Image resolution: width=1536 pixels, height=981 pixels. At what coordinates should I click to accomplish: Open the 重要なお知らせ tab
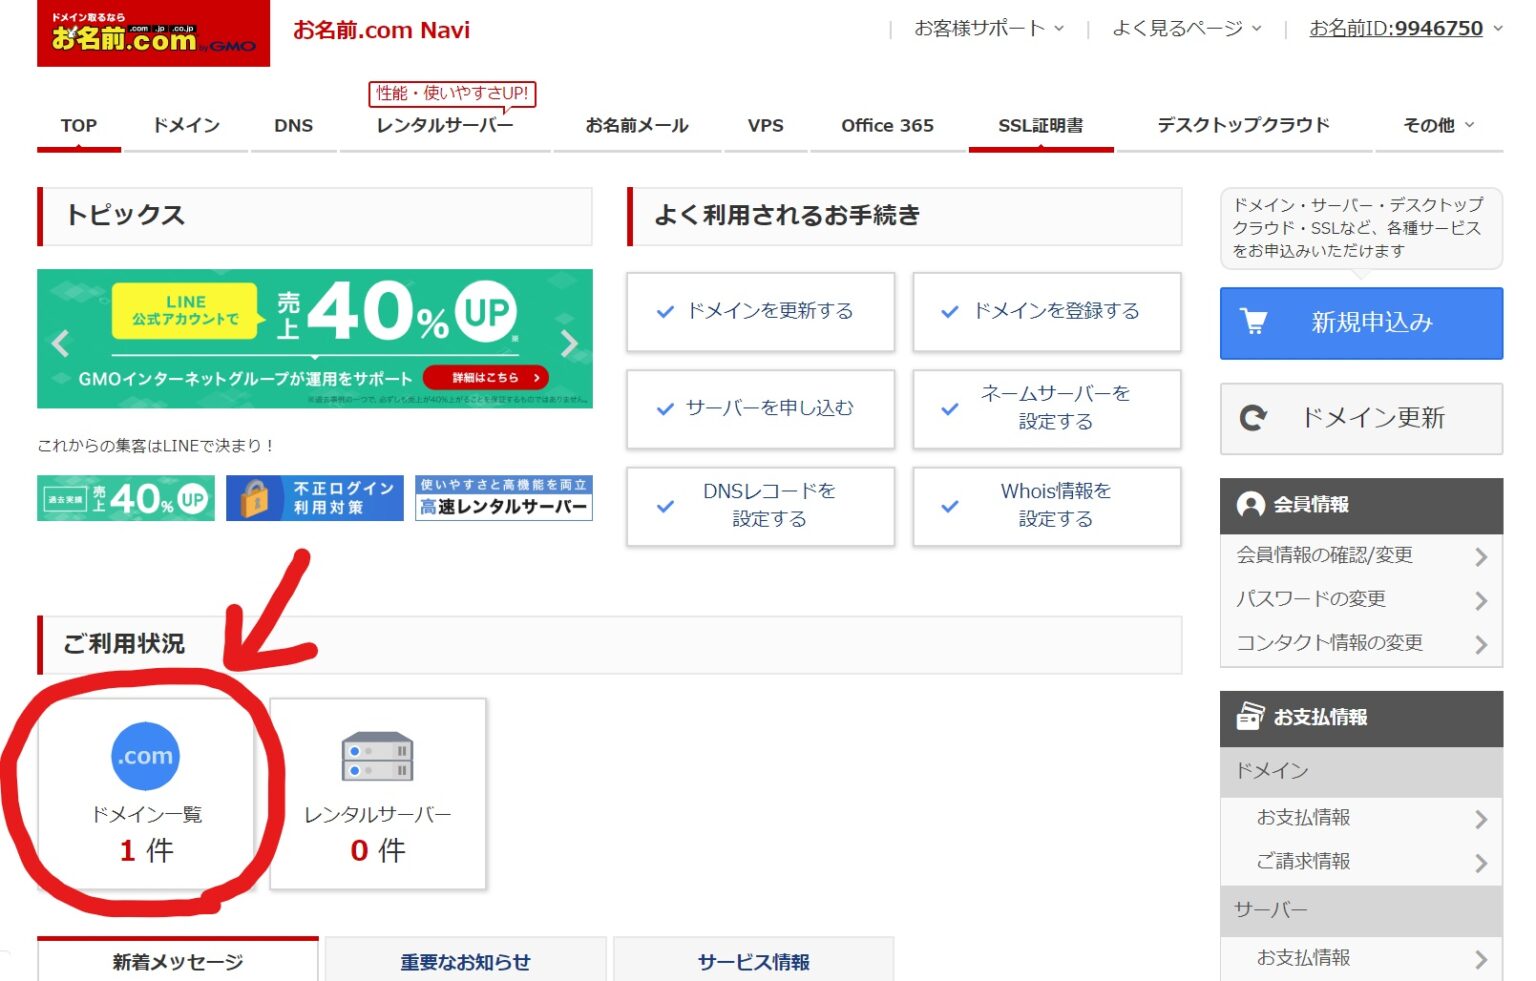click(x=466, y=961)
